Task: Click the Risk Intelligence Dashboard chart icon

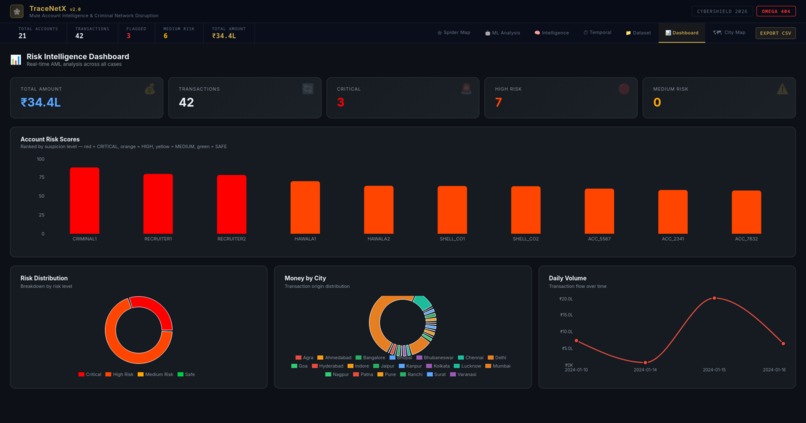Action: point(16,60)
